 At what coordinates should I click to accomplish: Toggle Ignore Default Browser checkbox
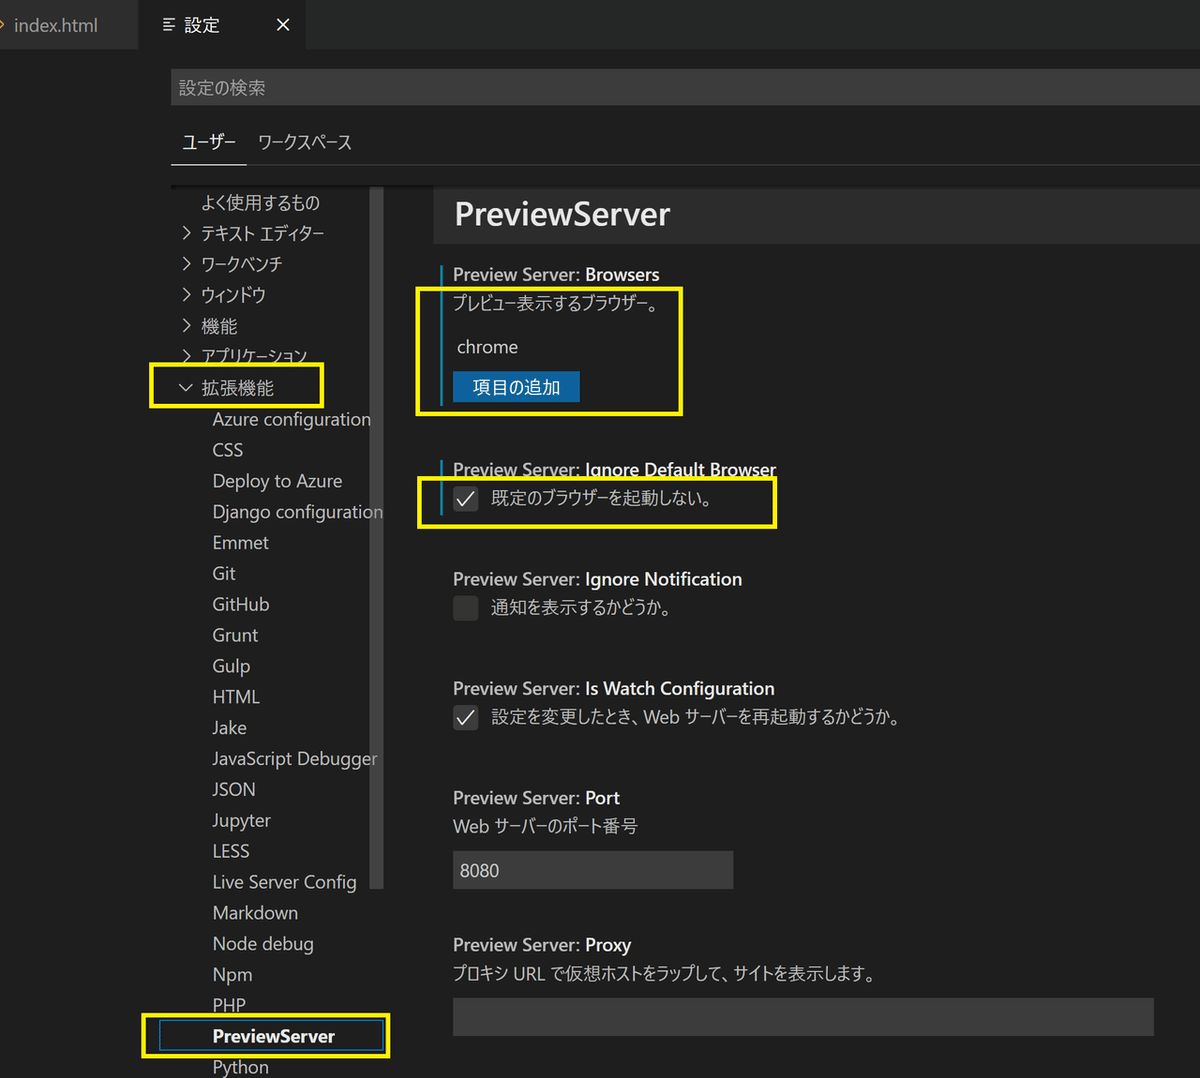466,498
